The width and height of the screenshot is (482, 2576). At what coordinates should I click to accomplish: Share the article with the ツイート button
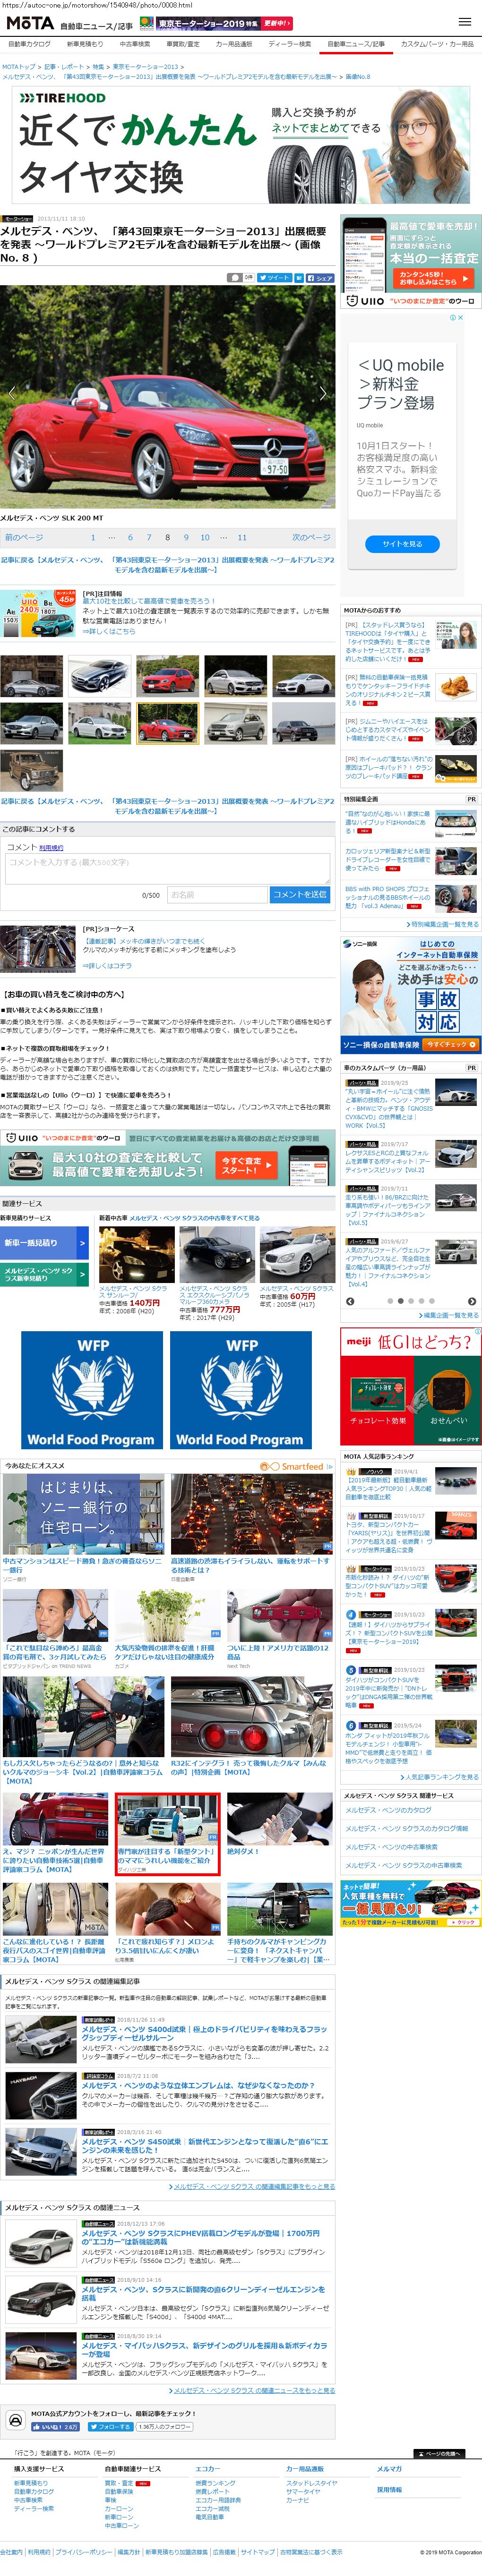coord(275,278)
